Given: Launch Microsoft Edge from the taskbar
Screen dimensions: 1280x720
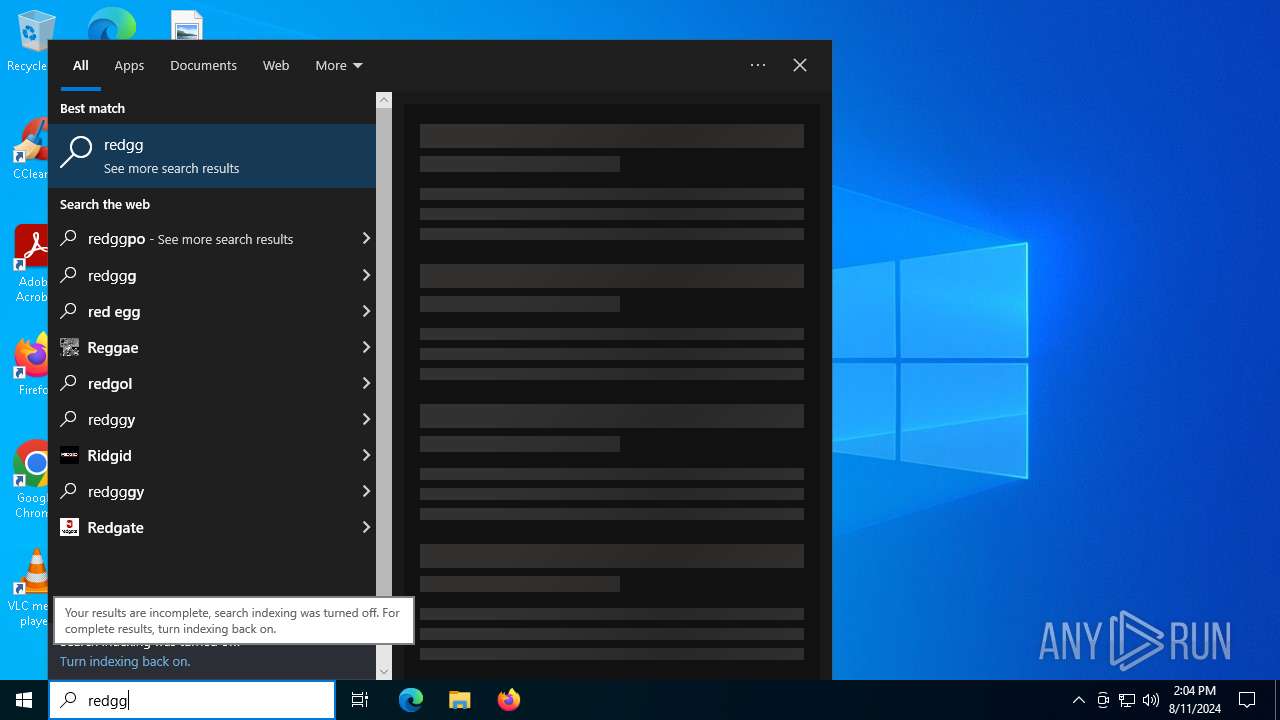Looking at the screenshot, I should 411,700.
